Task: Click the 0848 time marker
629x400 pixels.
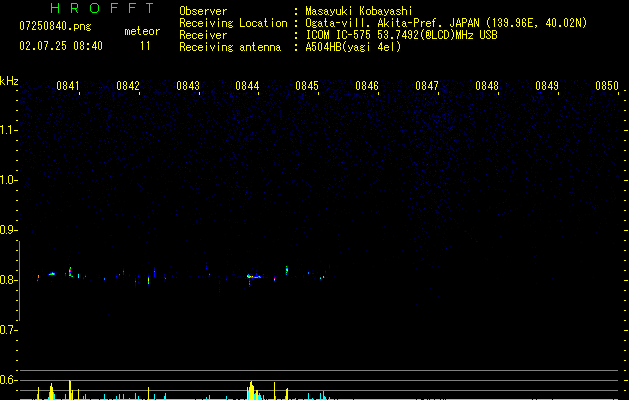Action: coord(487,86)
